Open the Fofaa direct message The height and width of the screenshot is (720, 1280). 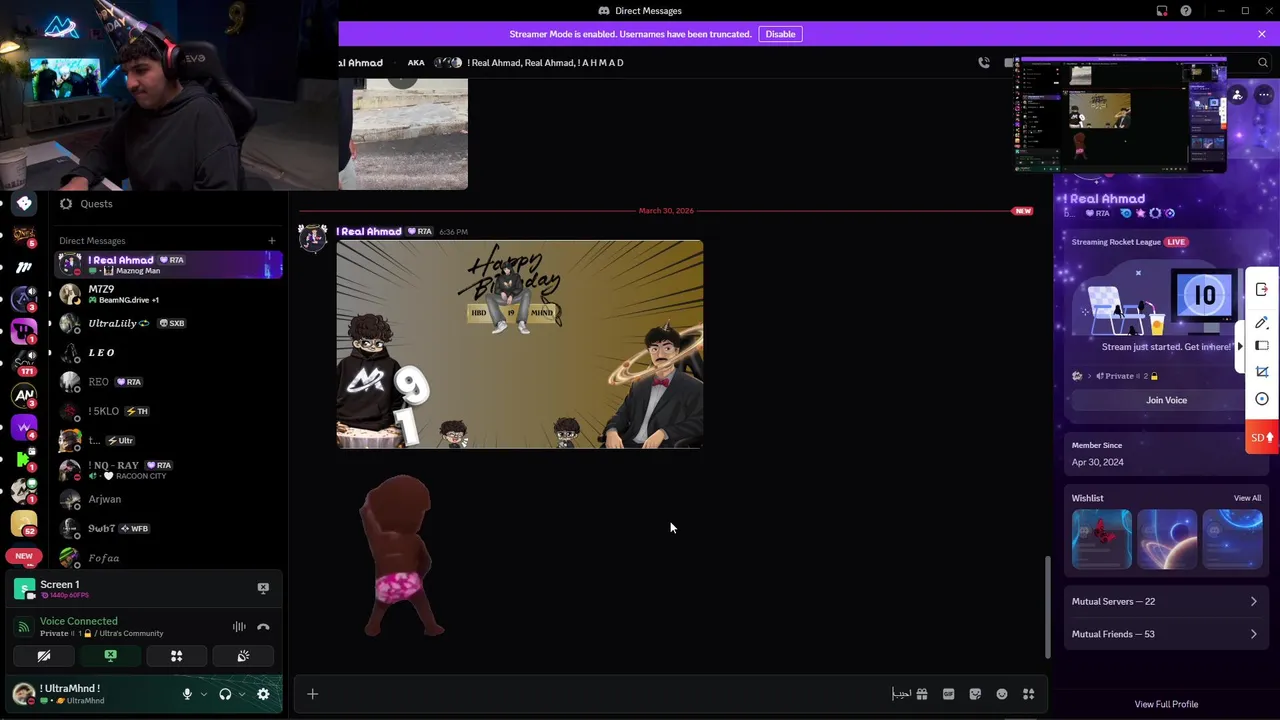168,558
